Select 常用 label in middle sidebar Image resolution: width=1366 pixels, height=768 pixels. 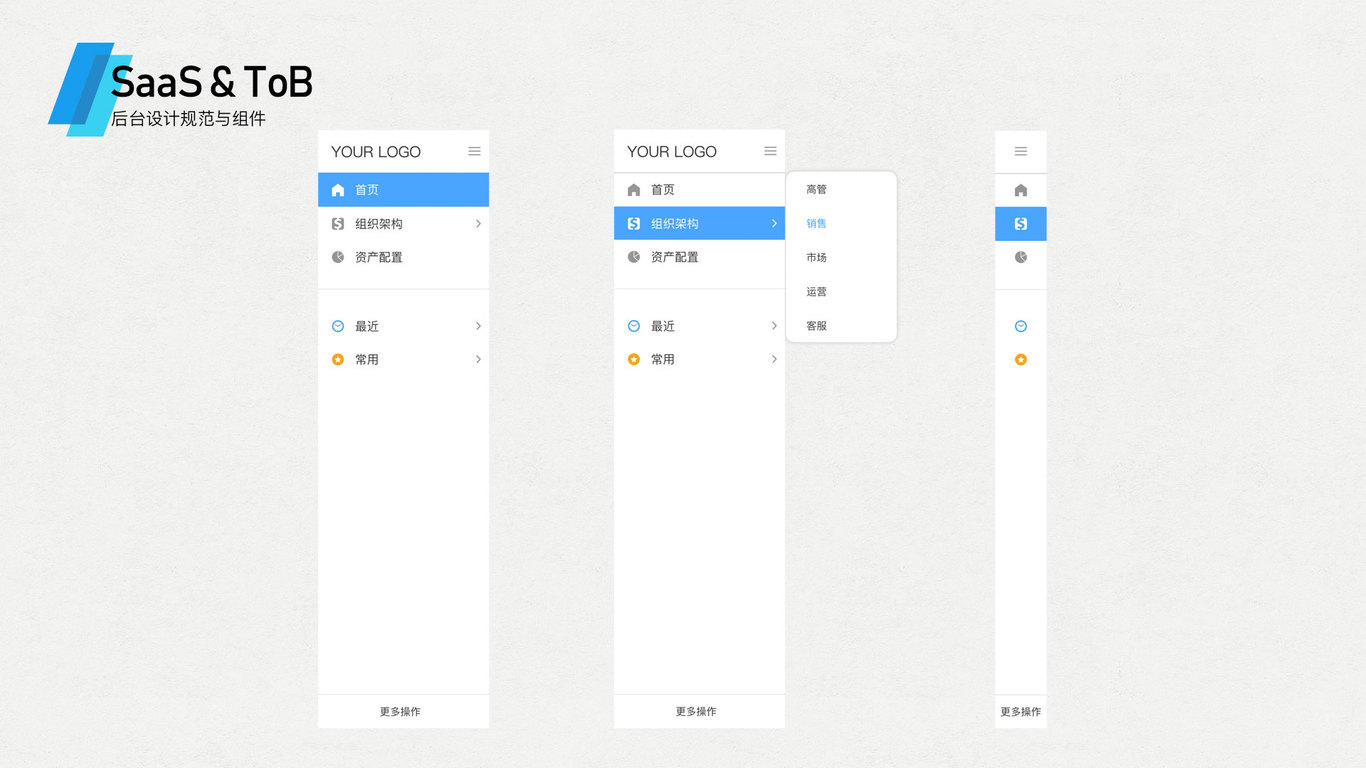click(x=663, y=359)
